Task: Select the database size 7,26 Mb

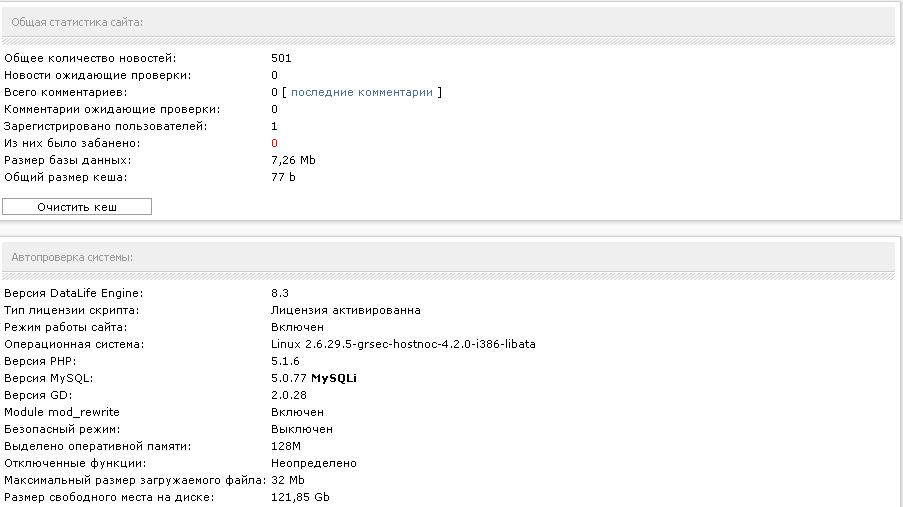Action: tap(293, 160)
